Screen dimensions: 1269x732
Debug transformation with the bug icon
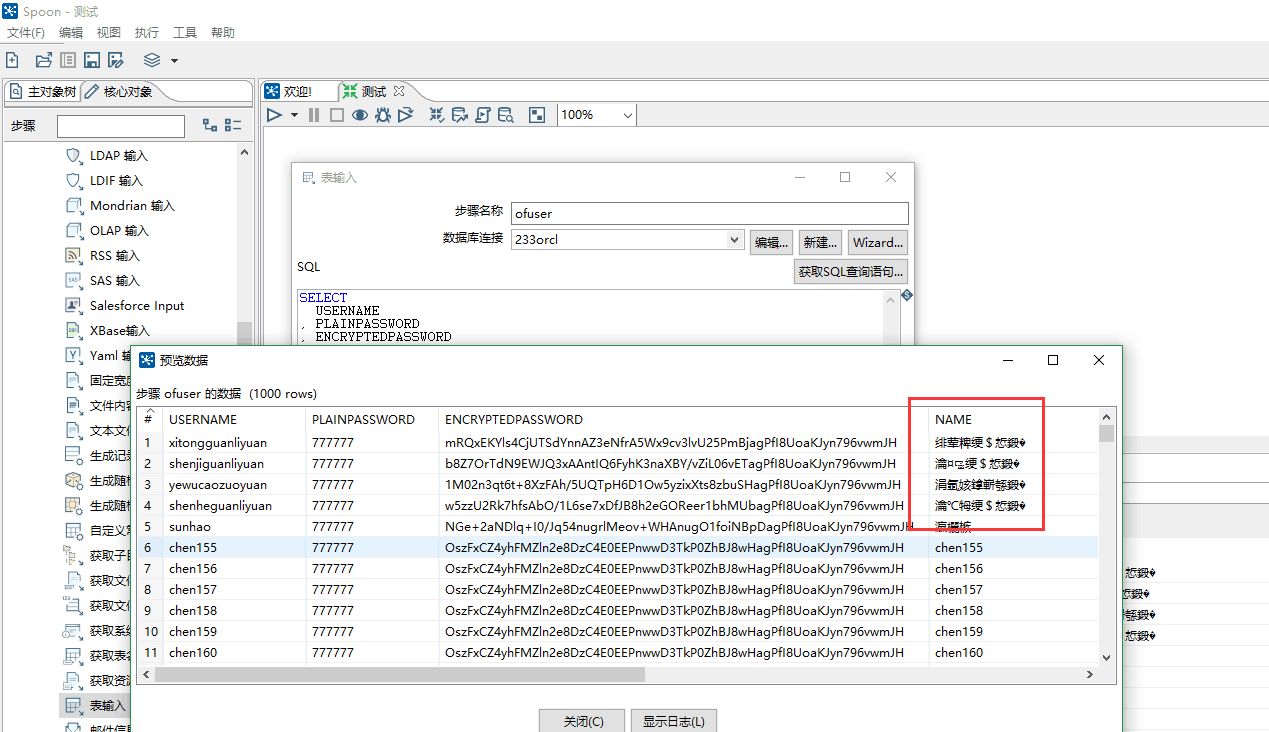[x=383, y=115]
